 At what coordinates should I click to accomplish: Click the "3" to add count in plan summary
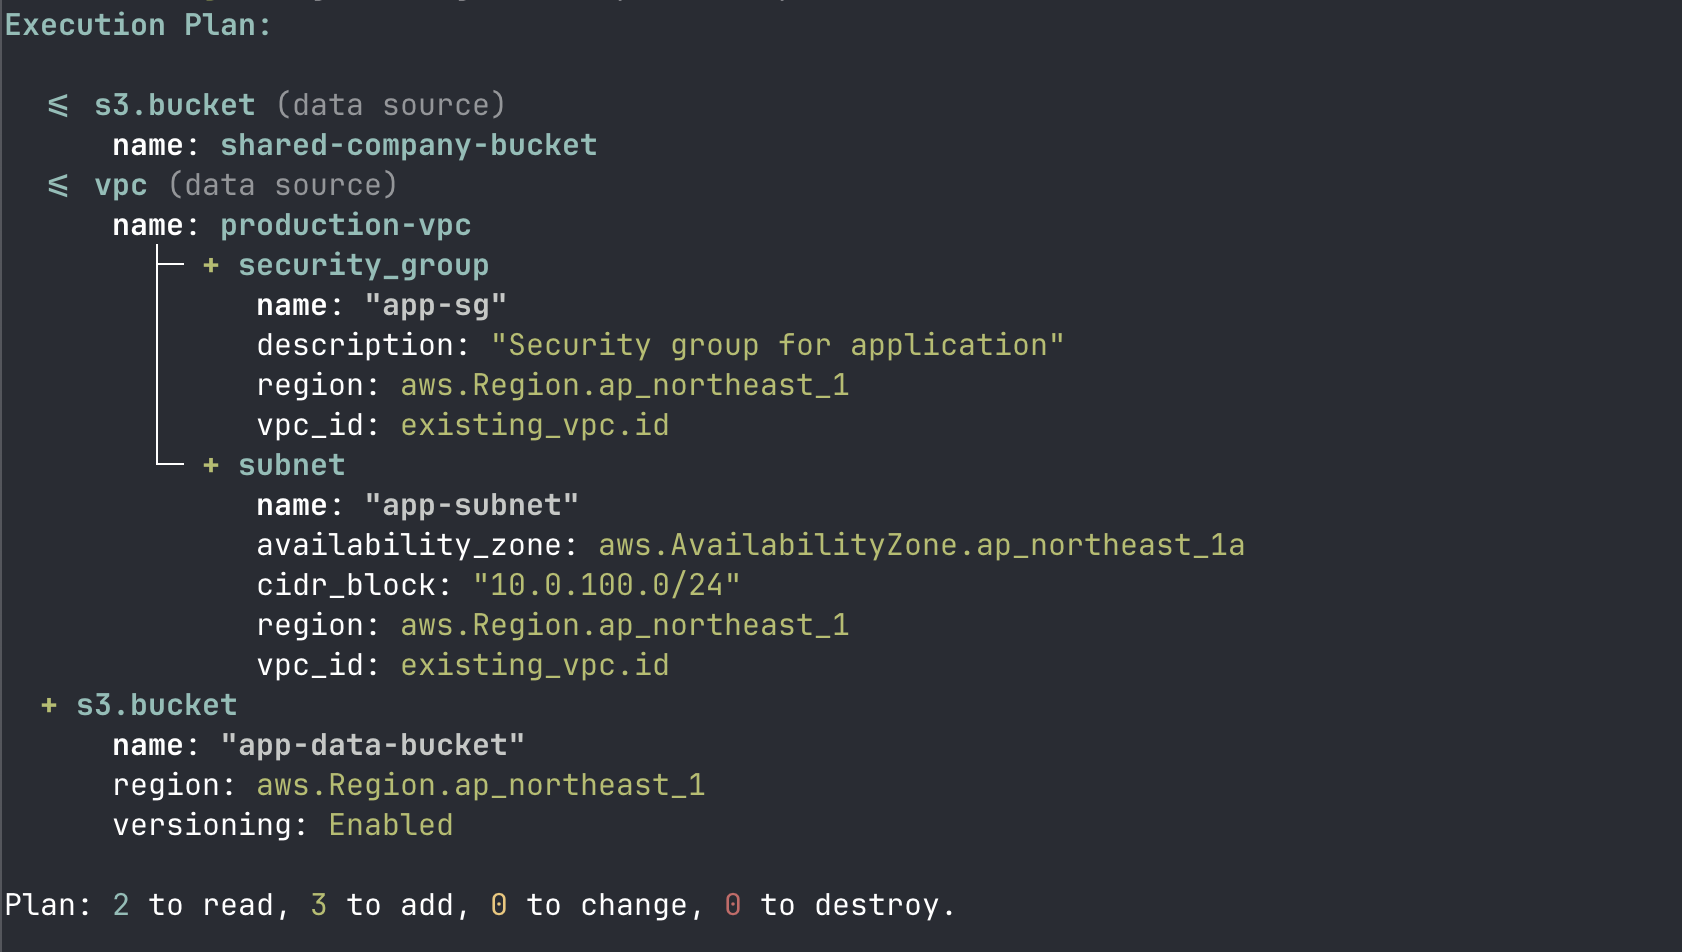pyautogui.click(x=318, y=905)
